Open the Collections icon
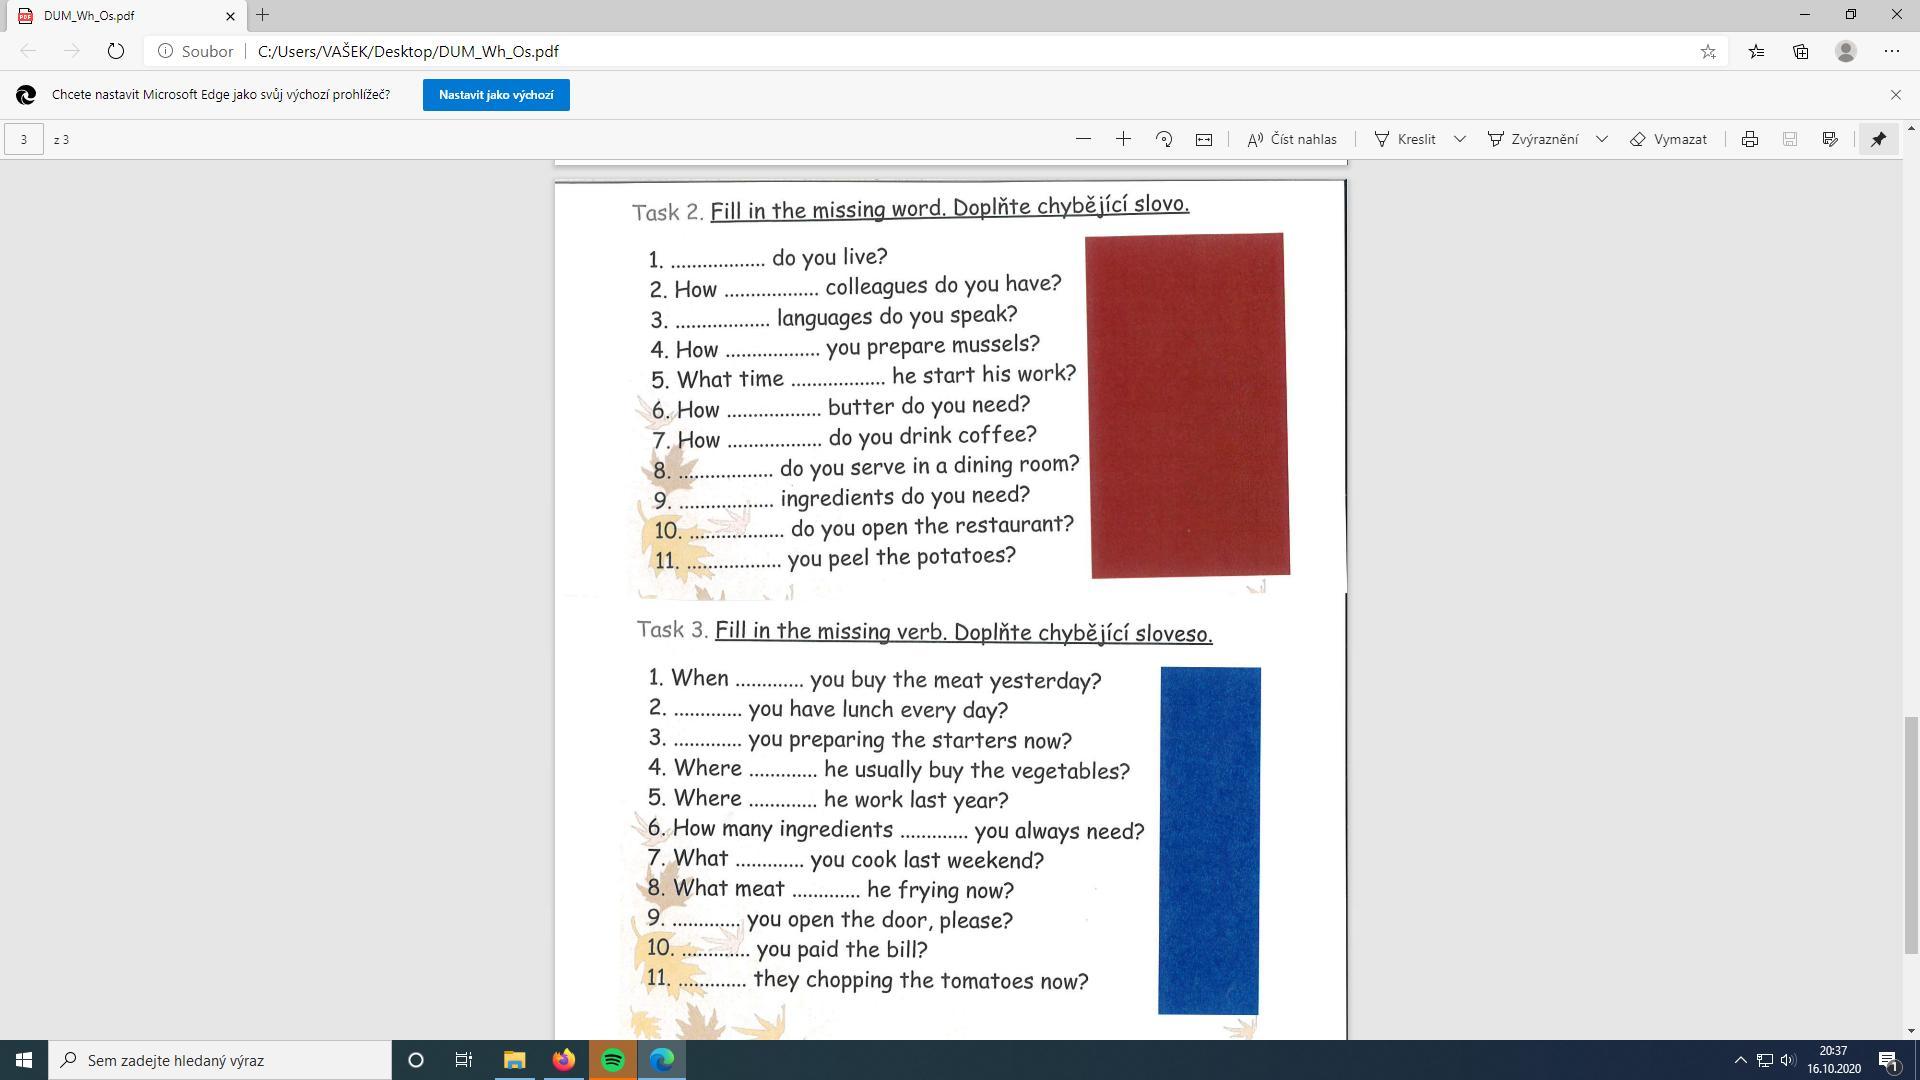This screenshot has height=1080, width=1920. pyautogui.click(x=1801, y=51)
